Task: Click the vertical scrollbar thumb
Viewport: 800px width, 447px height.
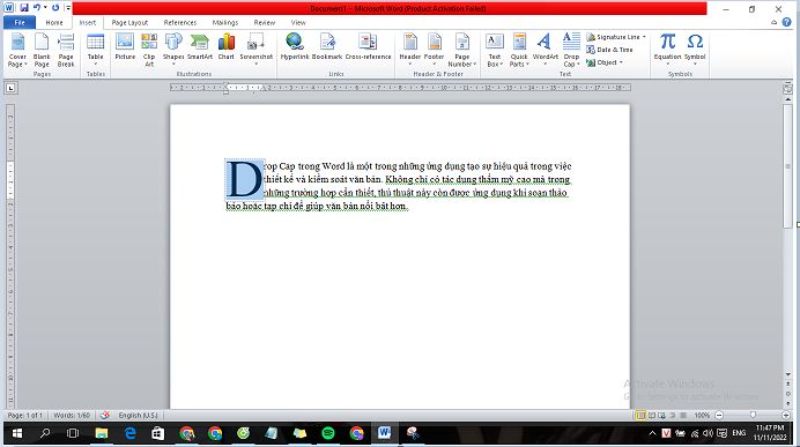Action: click(x=788, y=167)
